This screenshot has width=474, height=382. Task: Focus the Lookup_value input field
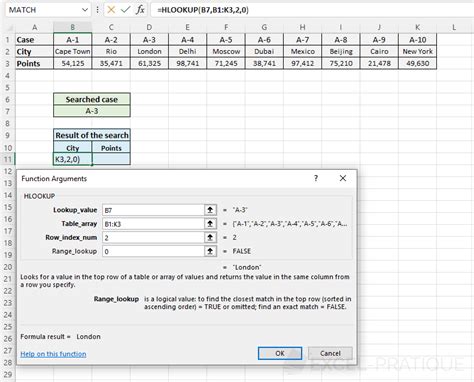click(x=153, y=210)
